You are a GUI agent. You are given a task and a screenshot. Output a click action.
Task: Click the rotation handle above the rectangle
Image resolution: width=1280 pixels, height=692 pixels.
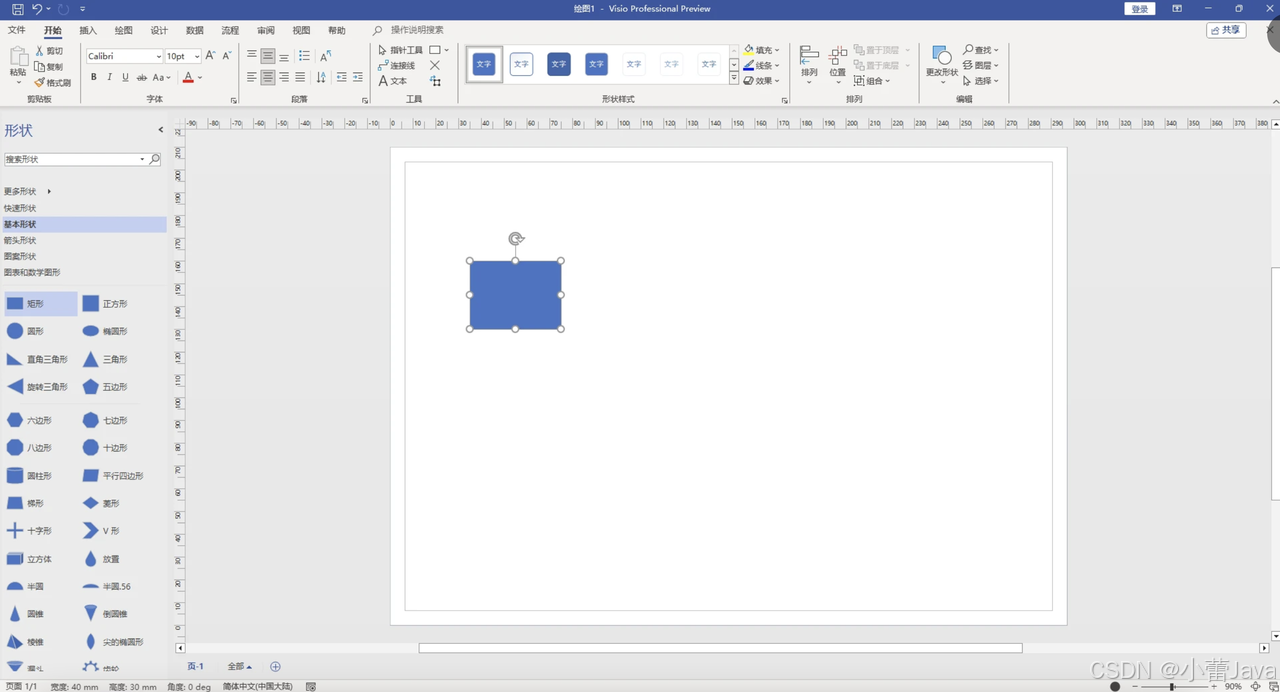pyautogui.click(x=516, y=238)
